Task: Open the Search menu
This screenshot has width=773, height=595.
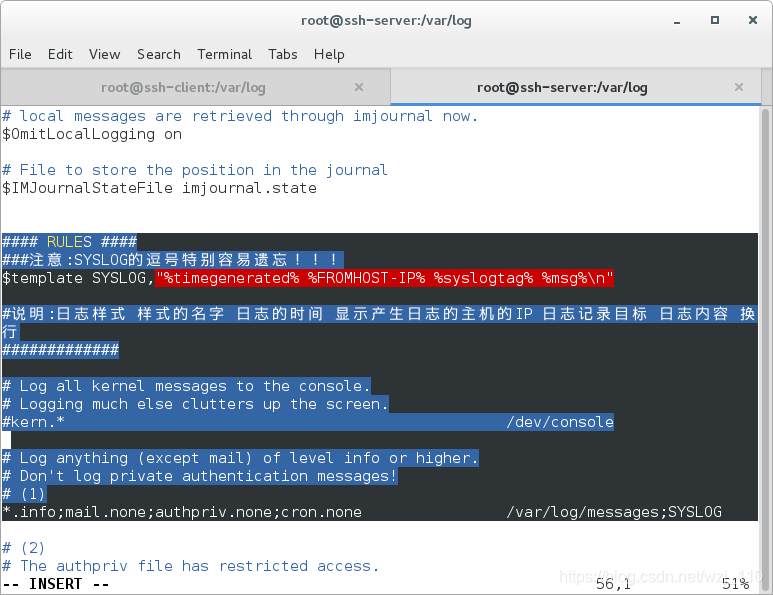Action: tap(159, 54)
